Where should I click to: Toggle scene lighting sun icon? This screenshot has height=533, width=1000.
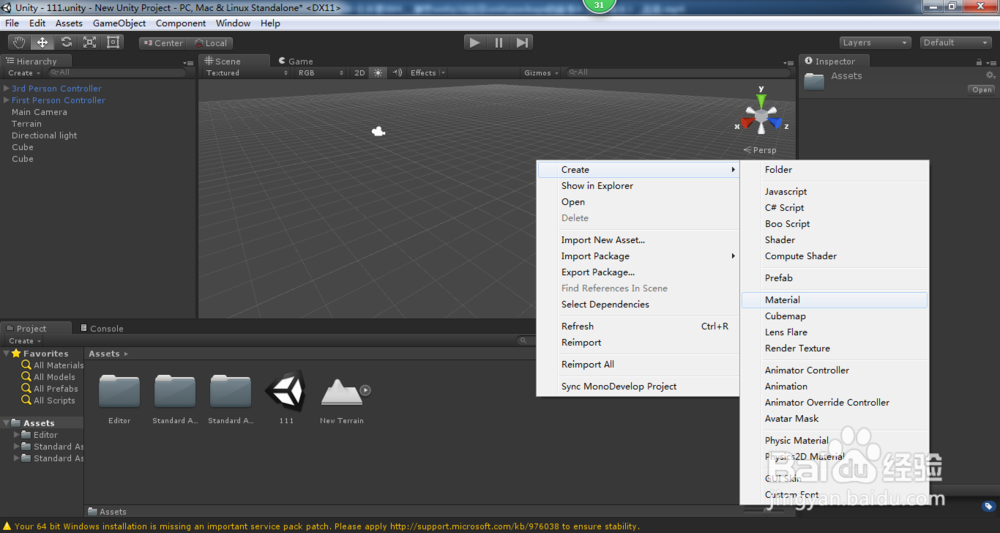tap(378, 73)
